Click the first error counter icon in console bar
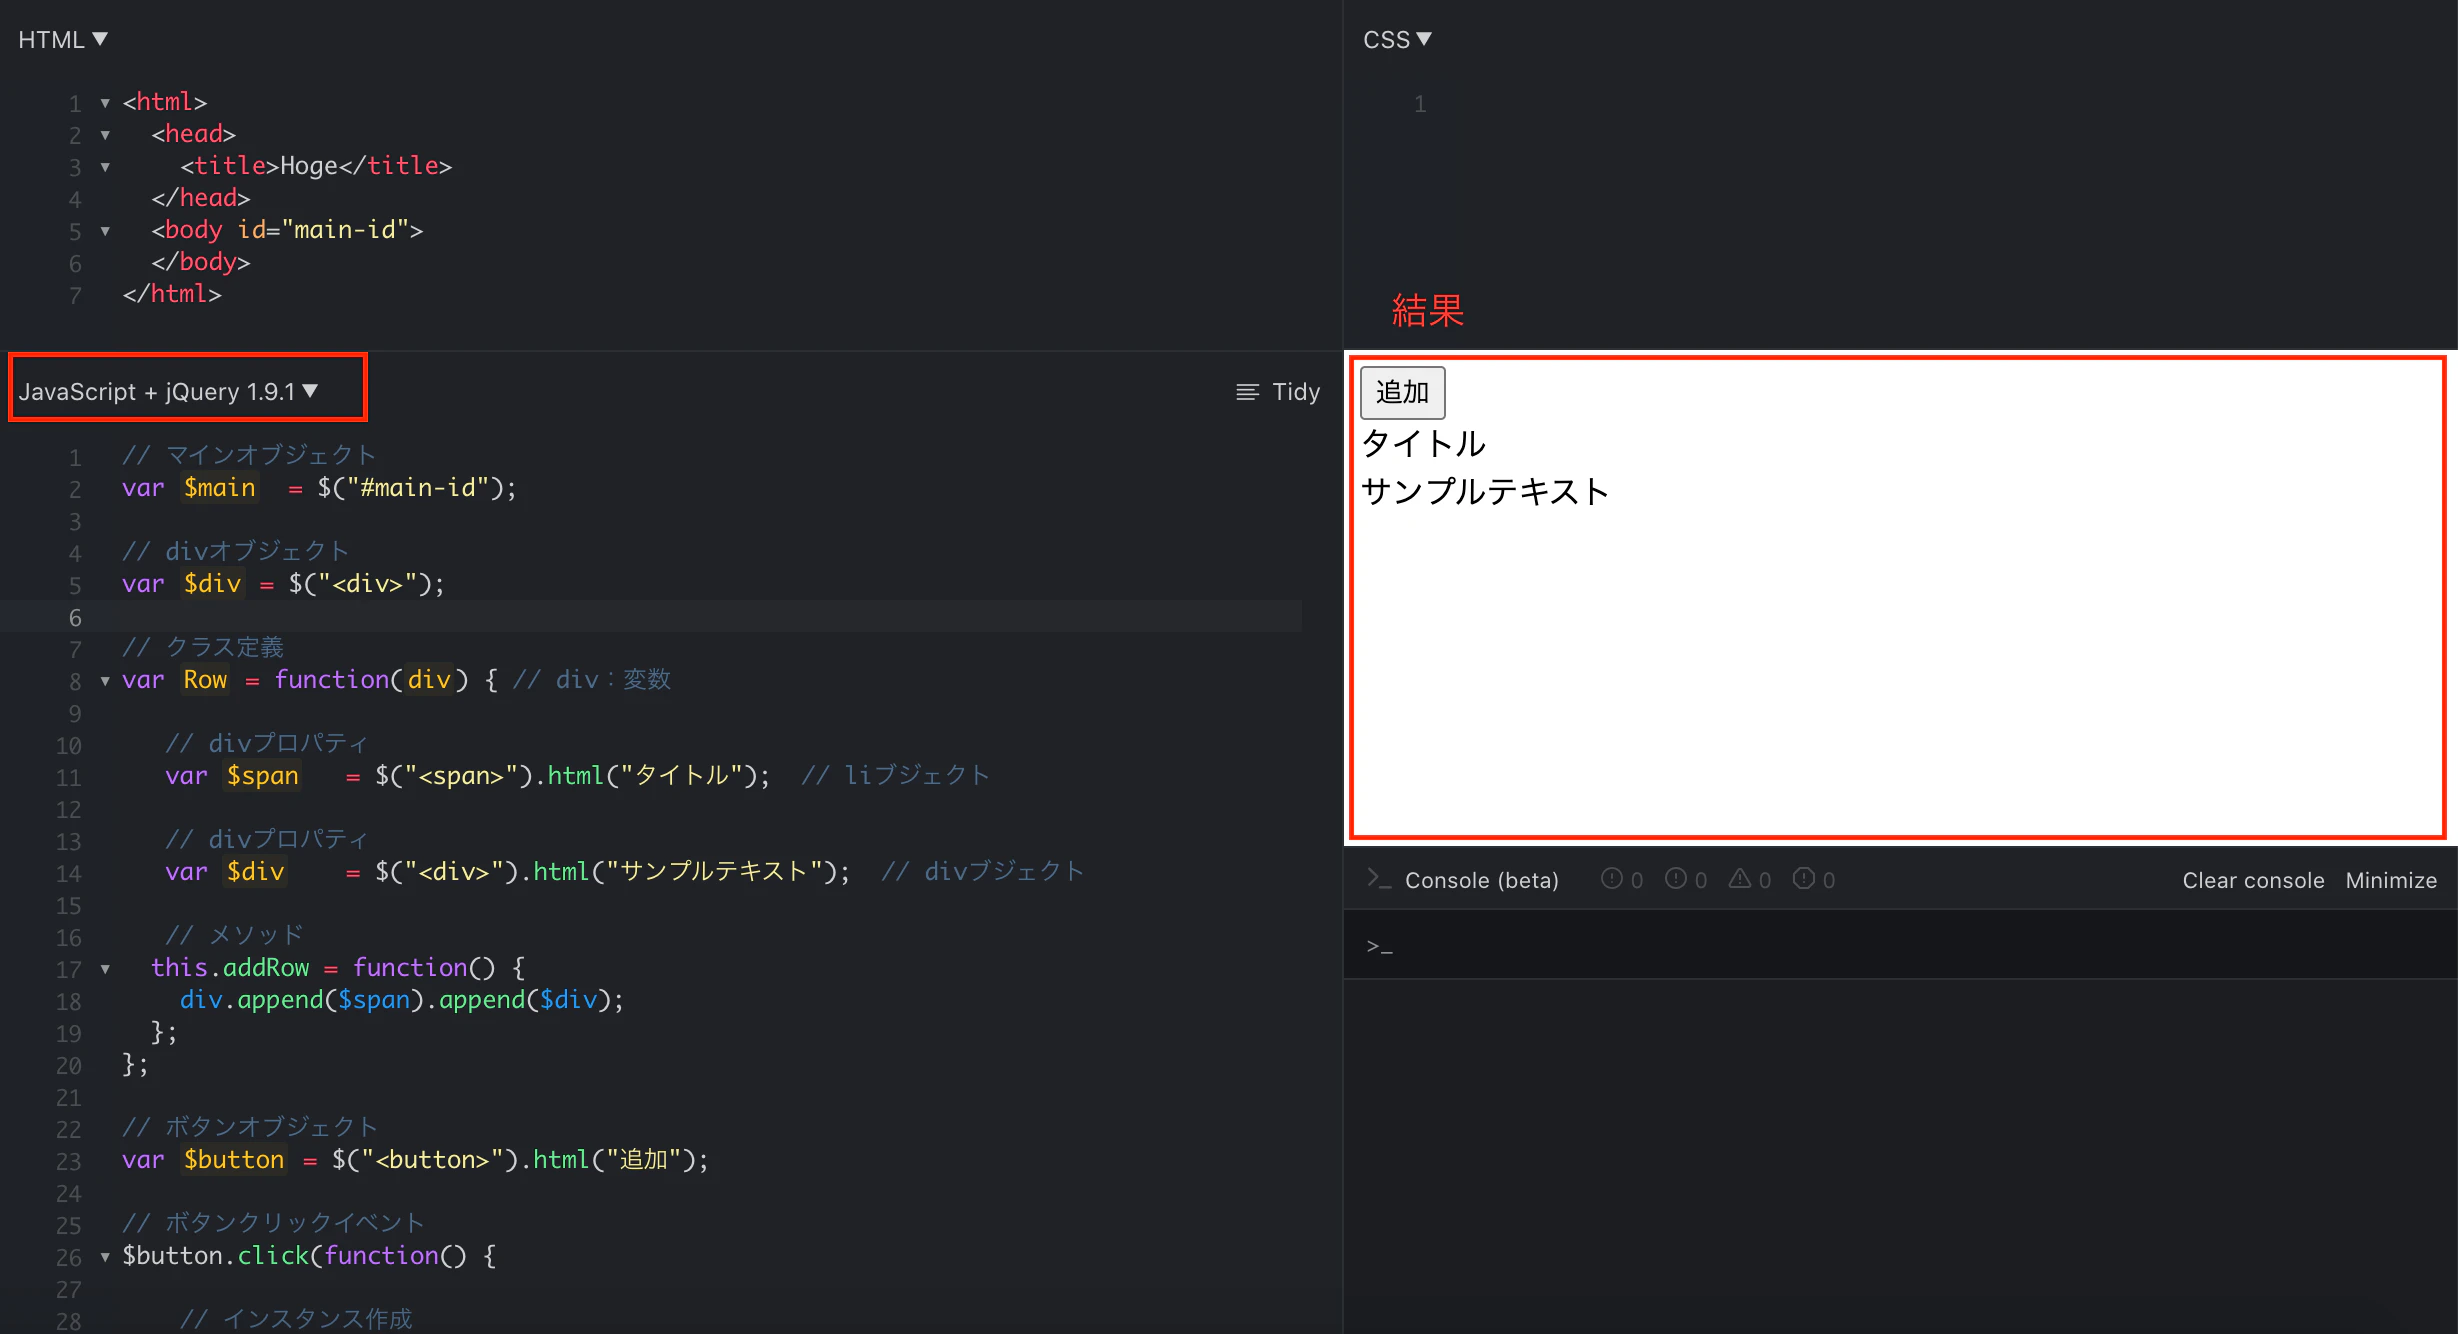 click(x=1611, y=878)
